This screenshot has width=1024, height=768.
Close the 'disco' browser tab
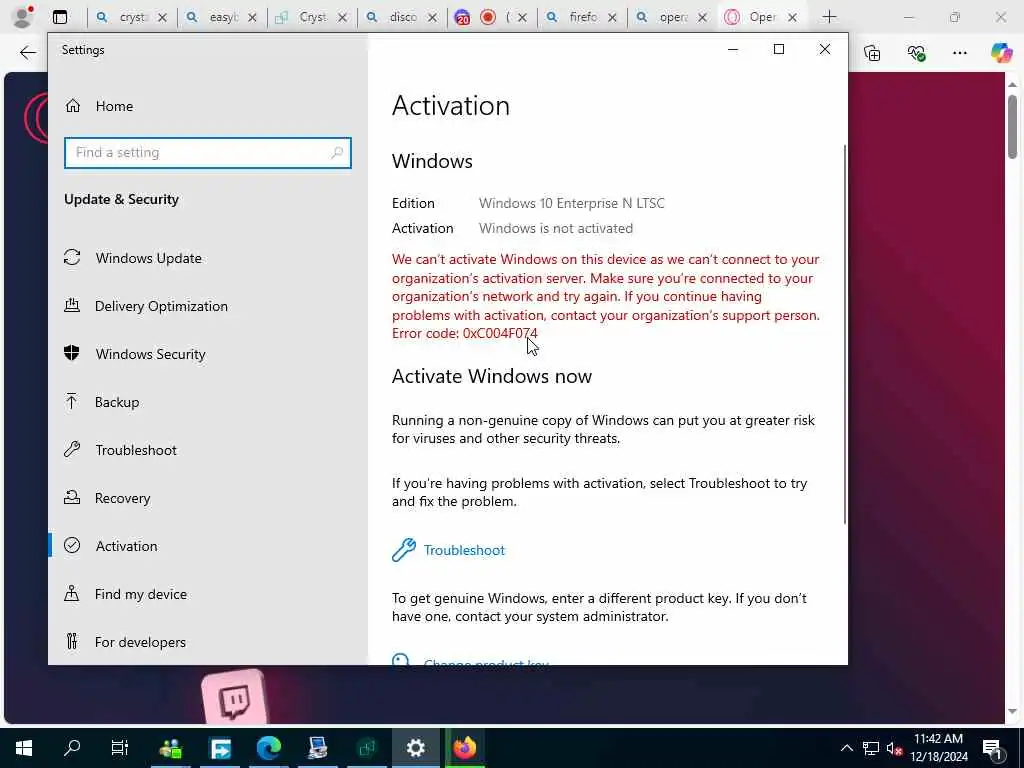coord(432,18)
